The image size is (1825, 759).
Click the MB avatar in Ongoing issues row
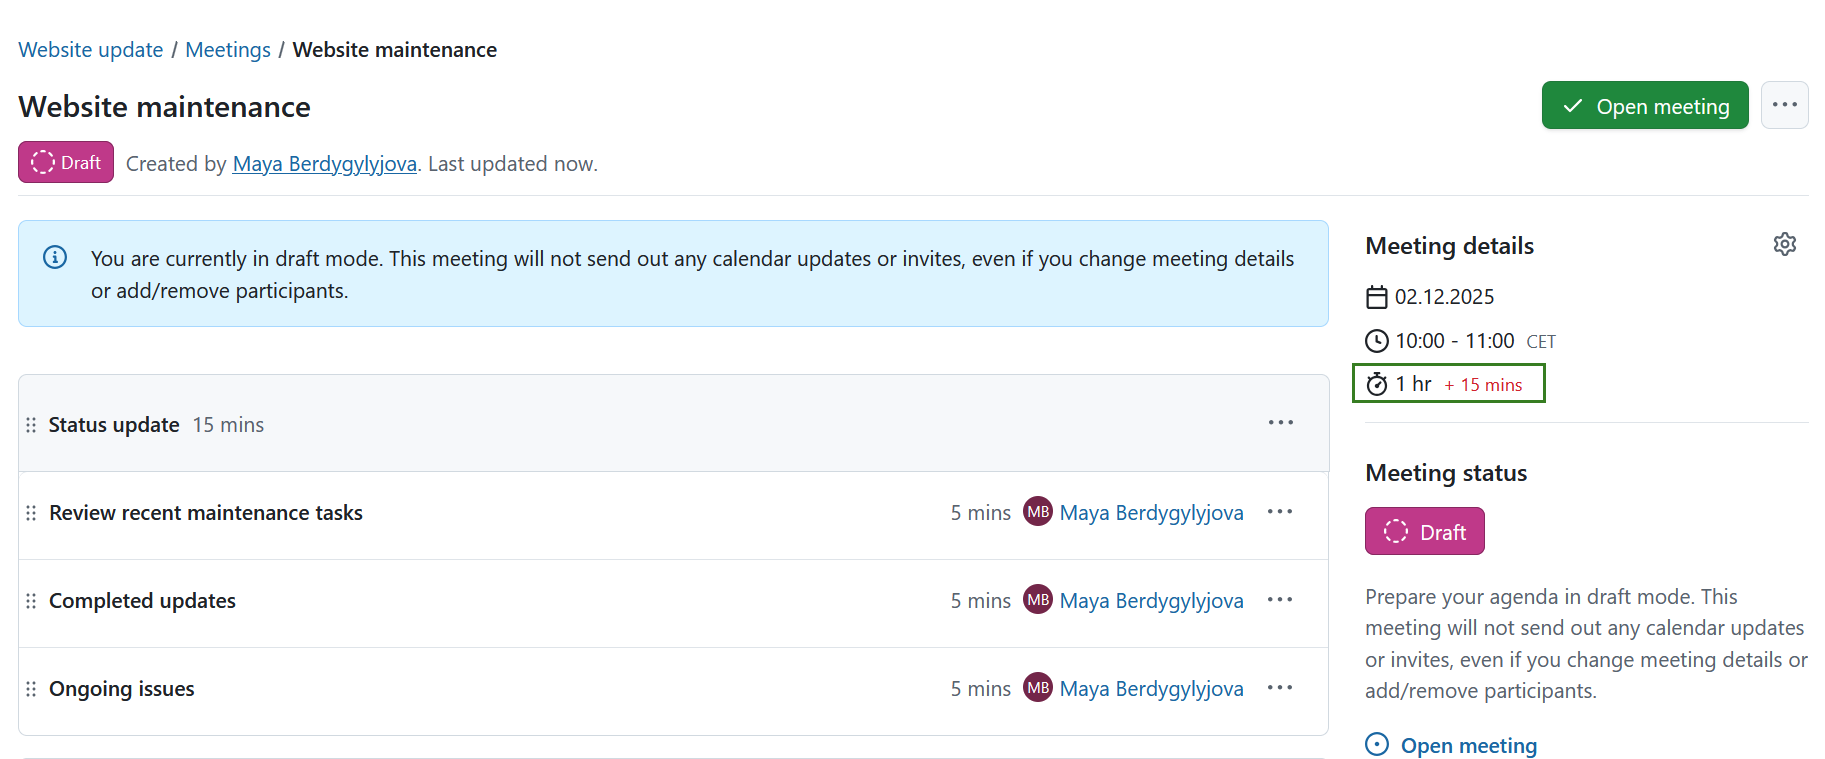coord(1037,688)
